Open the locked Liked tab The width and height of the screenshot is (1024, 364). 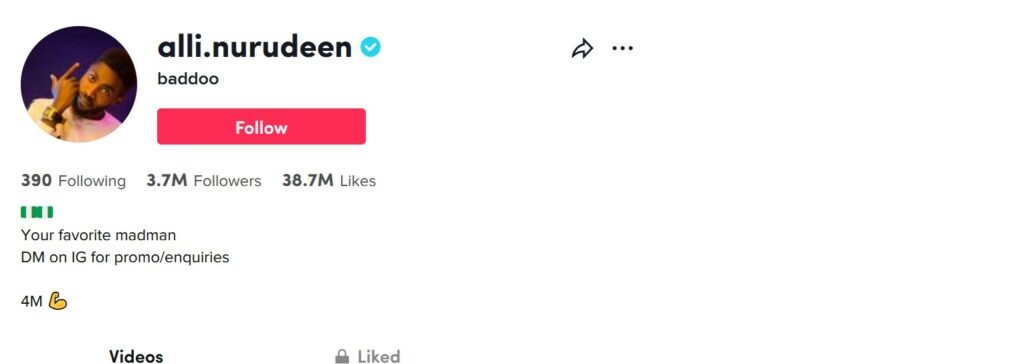coord(368,356)
